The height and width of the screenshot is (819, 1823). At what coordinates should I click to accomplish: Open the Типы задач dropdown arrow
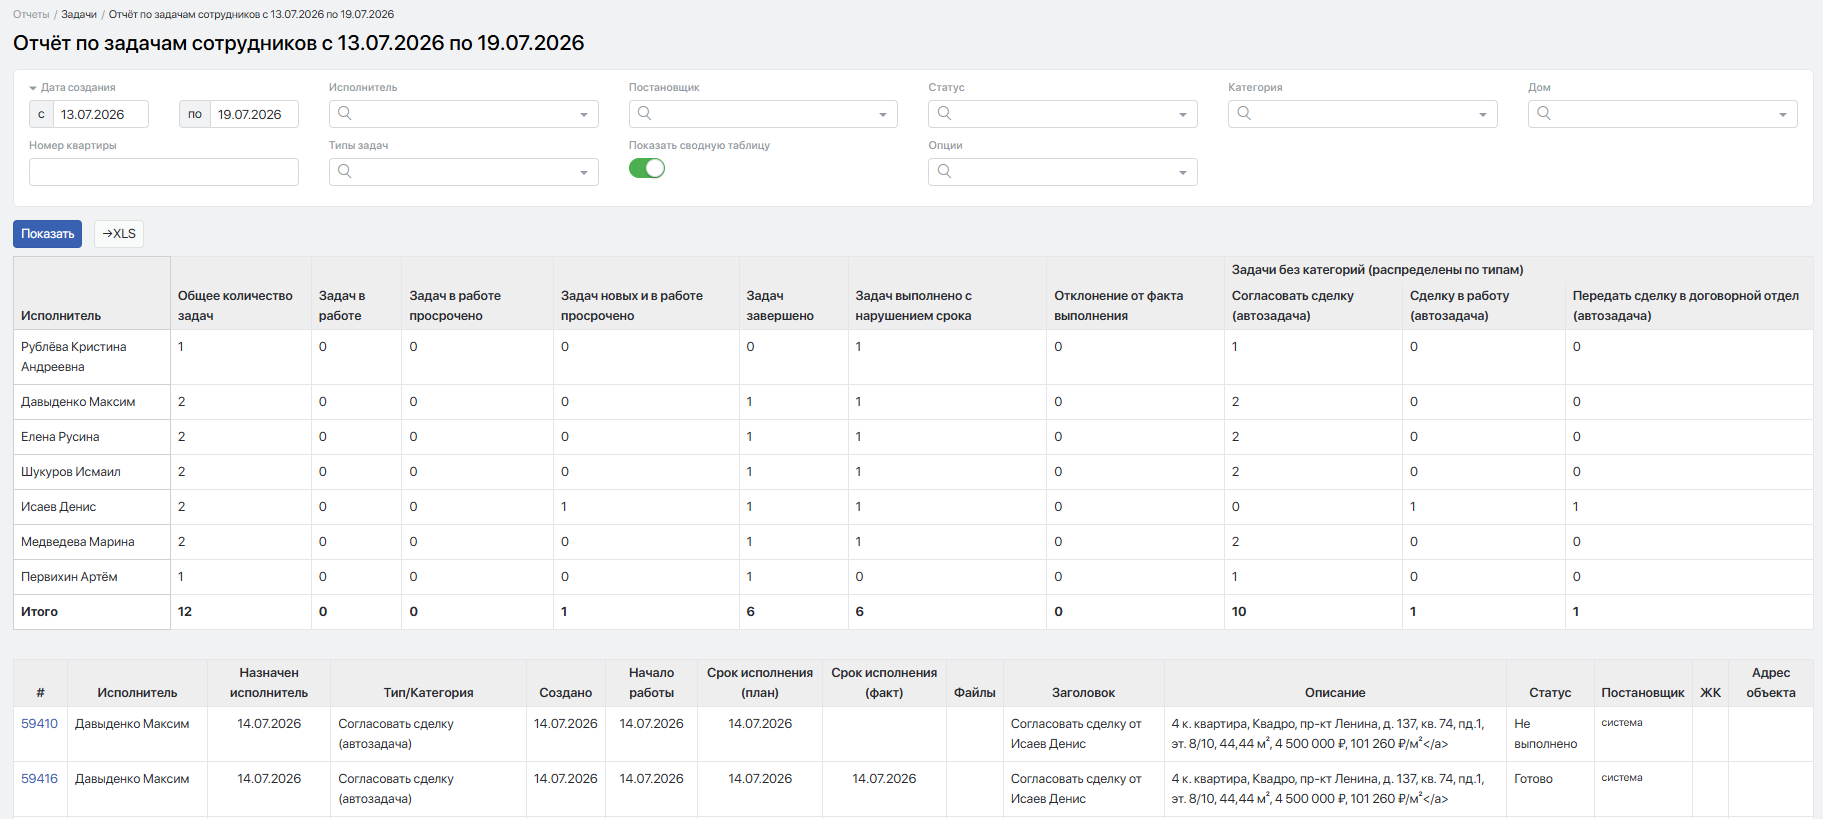coord(584,173)
